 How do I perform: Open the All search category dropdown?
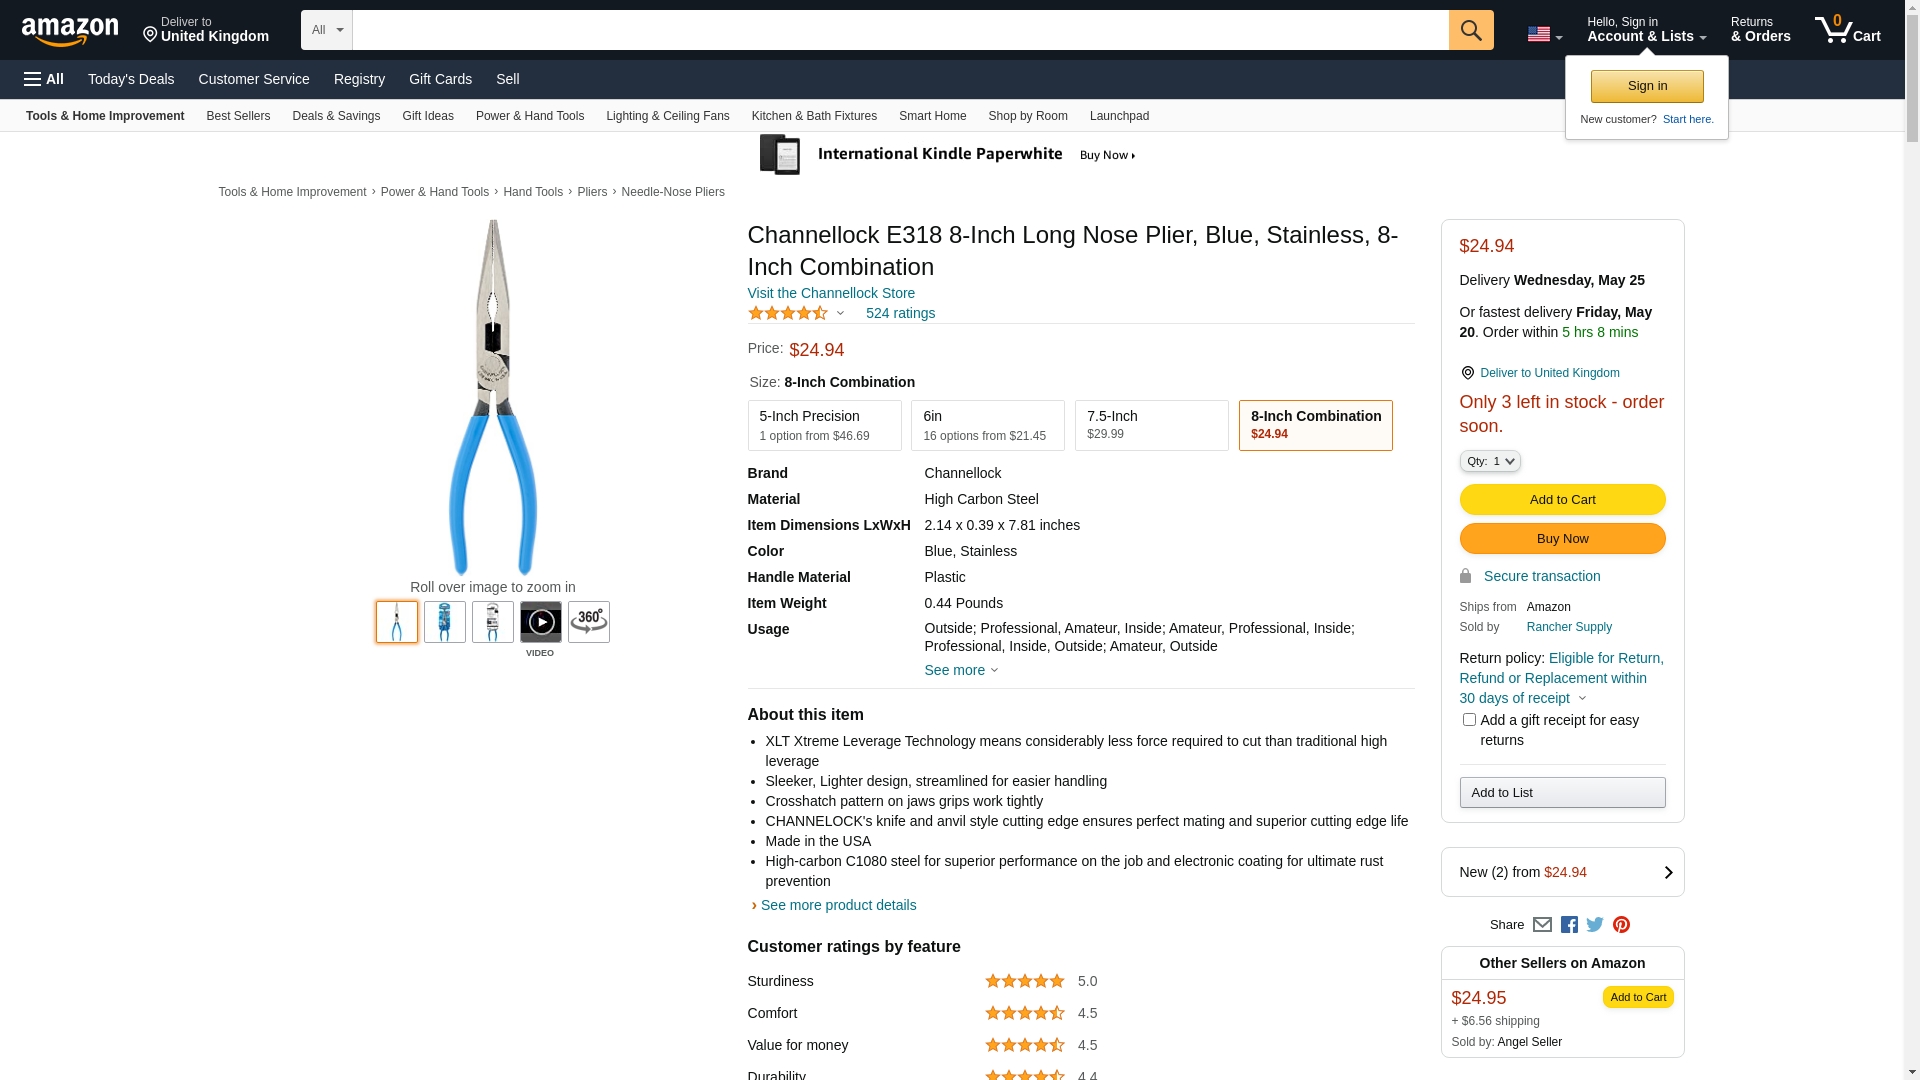click(x=327, y=30)
